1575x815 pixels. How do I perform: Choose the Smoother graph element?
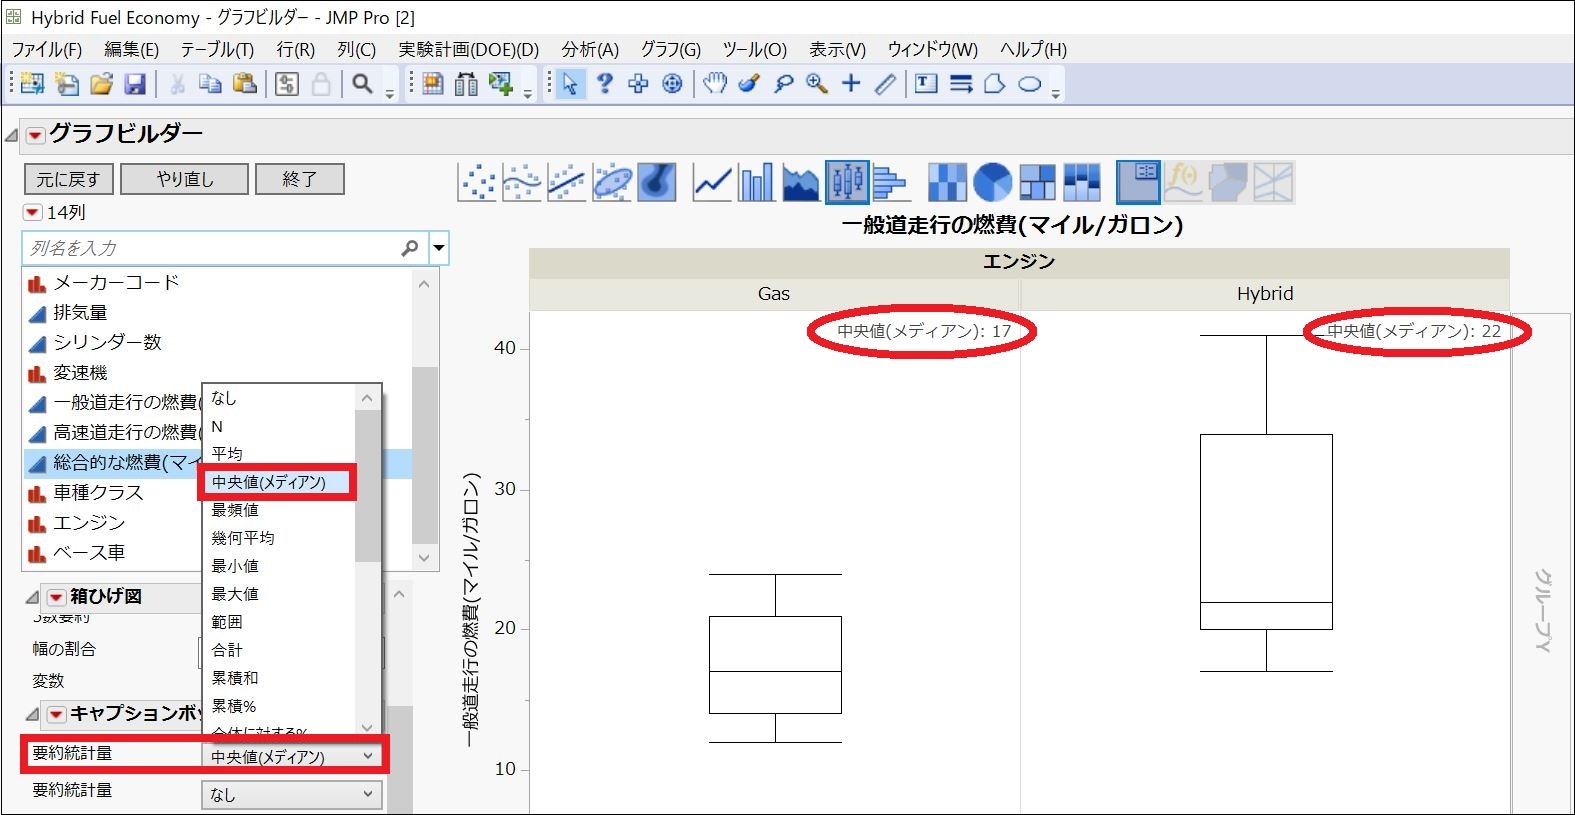pyautogui.click(x=522, y=182)
